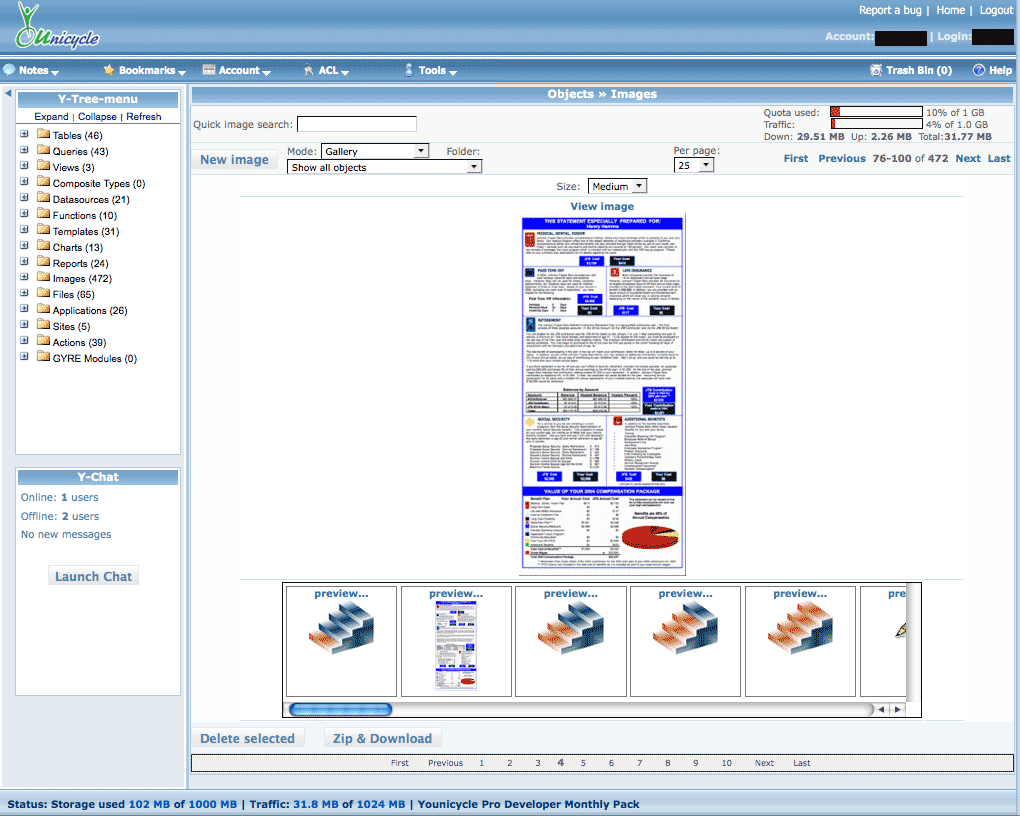The height and width of the screenshot is (816, 1020).
Task: Click the Bookmarks star icon
Action: point(109,71)
